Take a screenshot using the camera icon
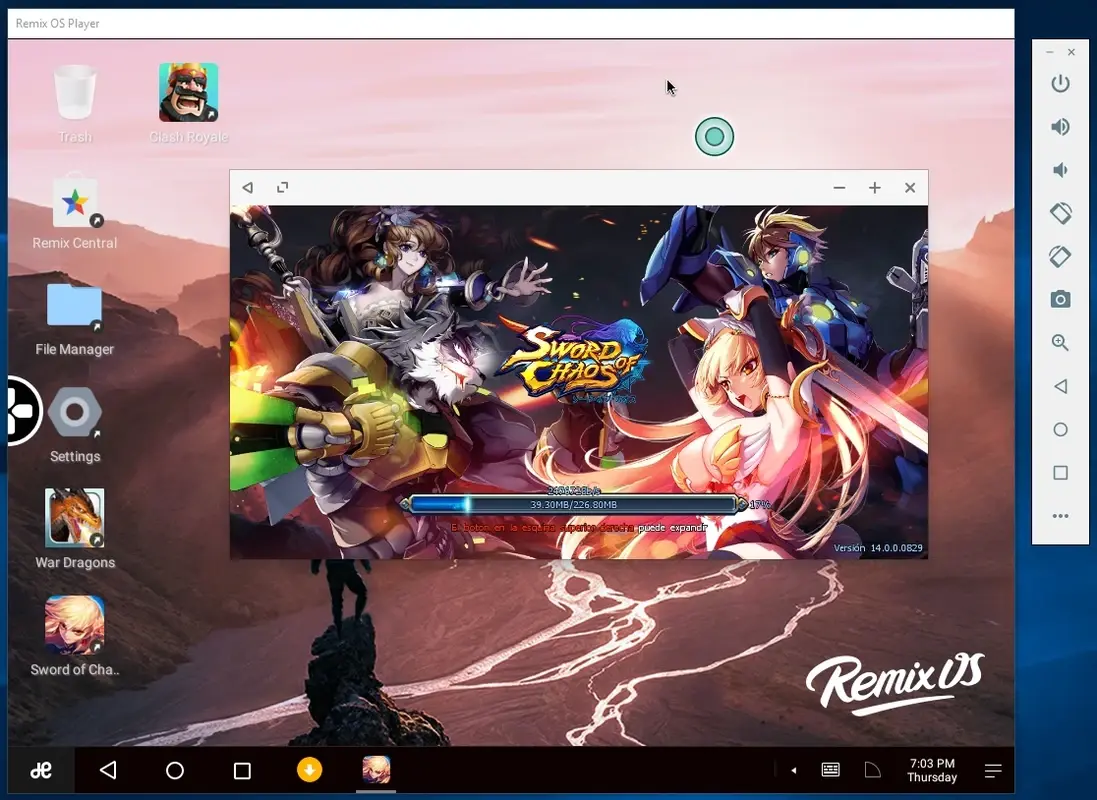The height and width of the screenshot is (800, 1097). coord(1060,299)
